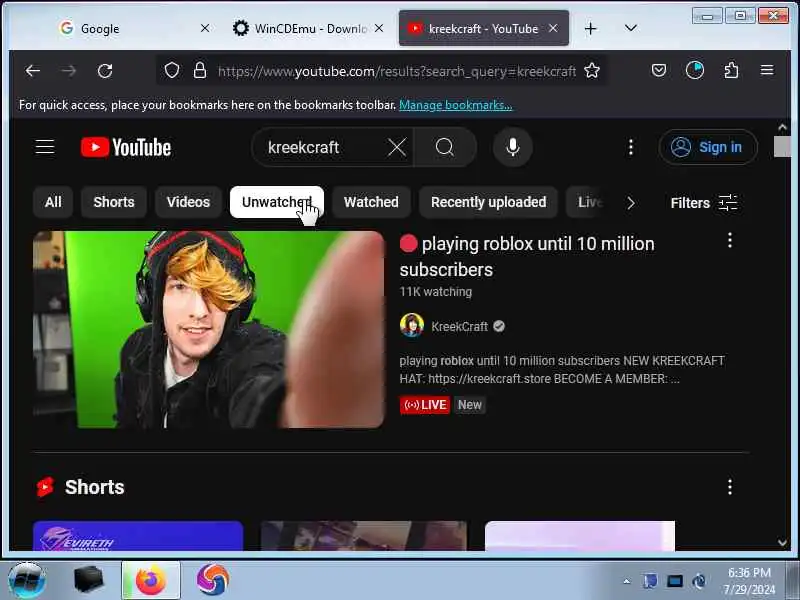Open the Extensions puzzle icon
This screenshot has width=800, height=600.
click(x=731, y=70)
